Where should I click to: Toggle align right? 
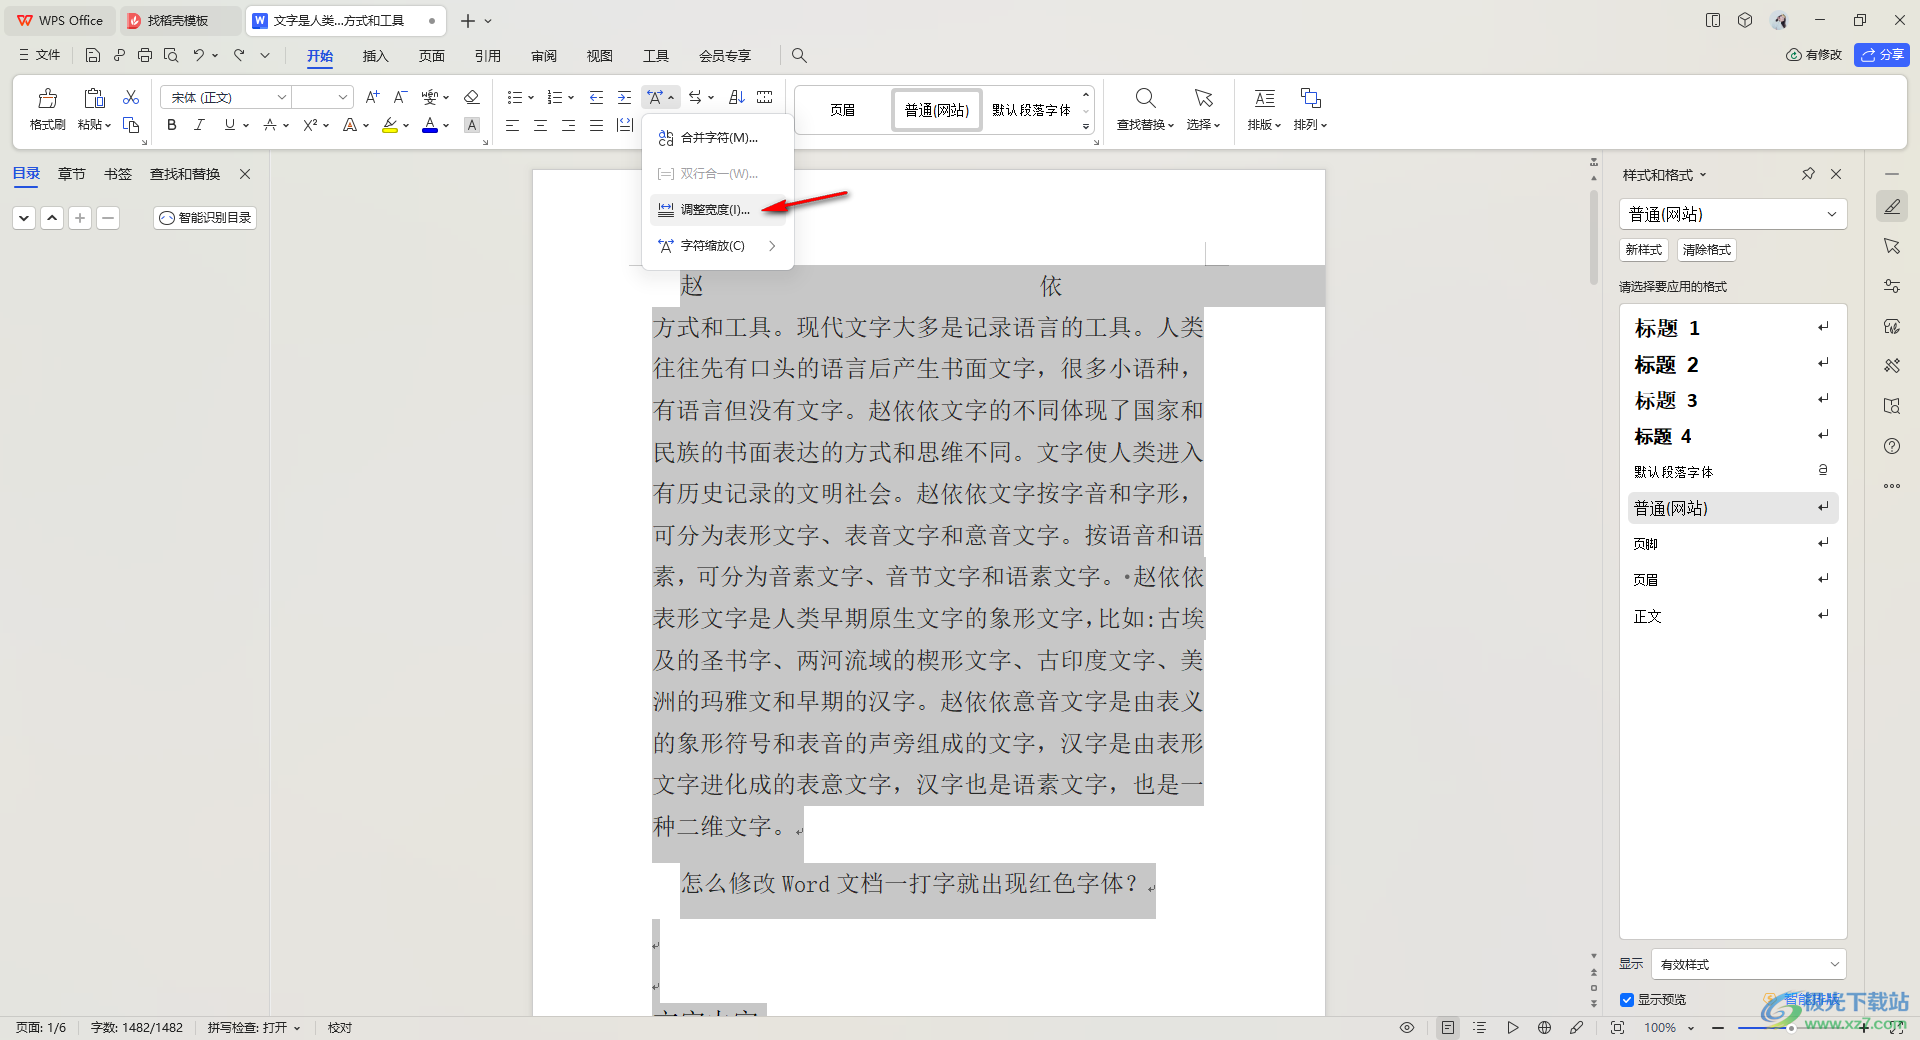pos(568,125)
